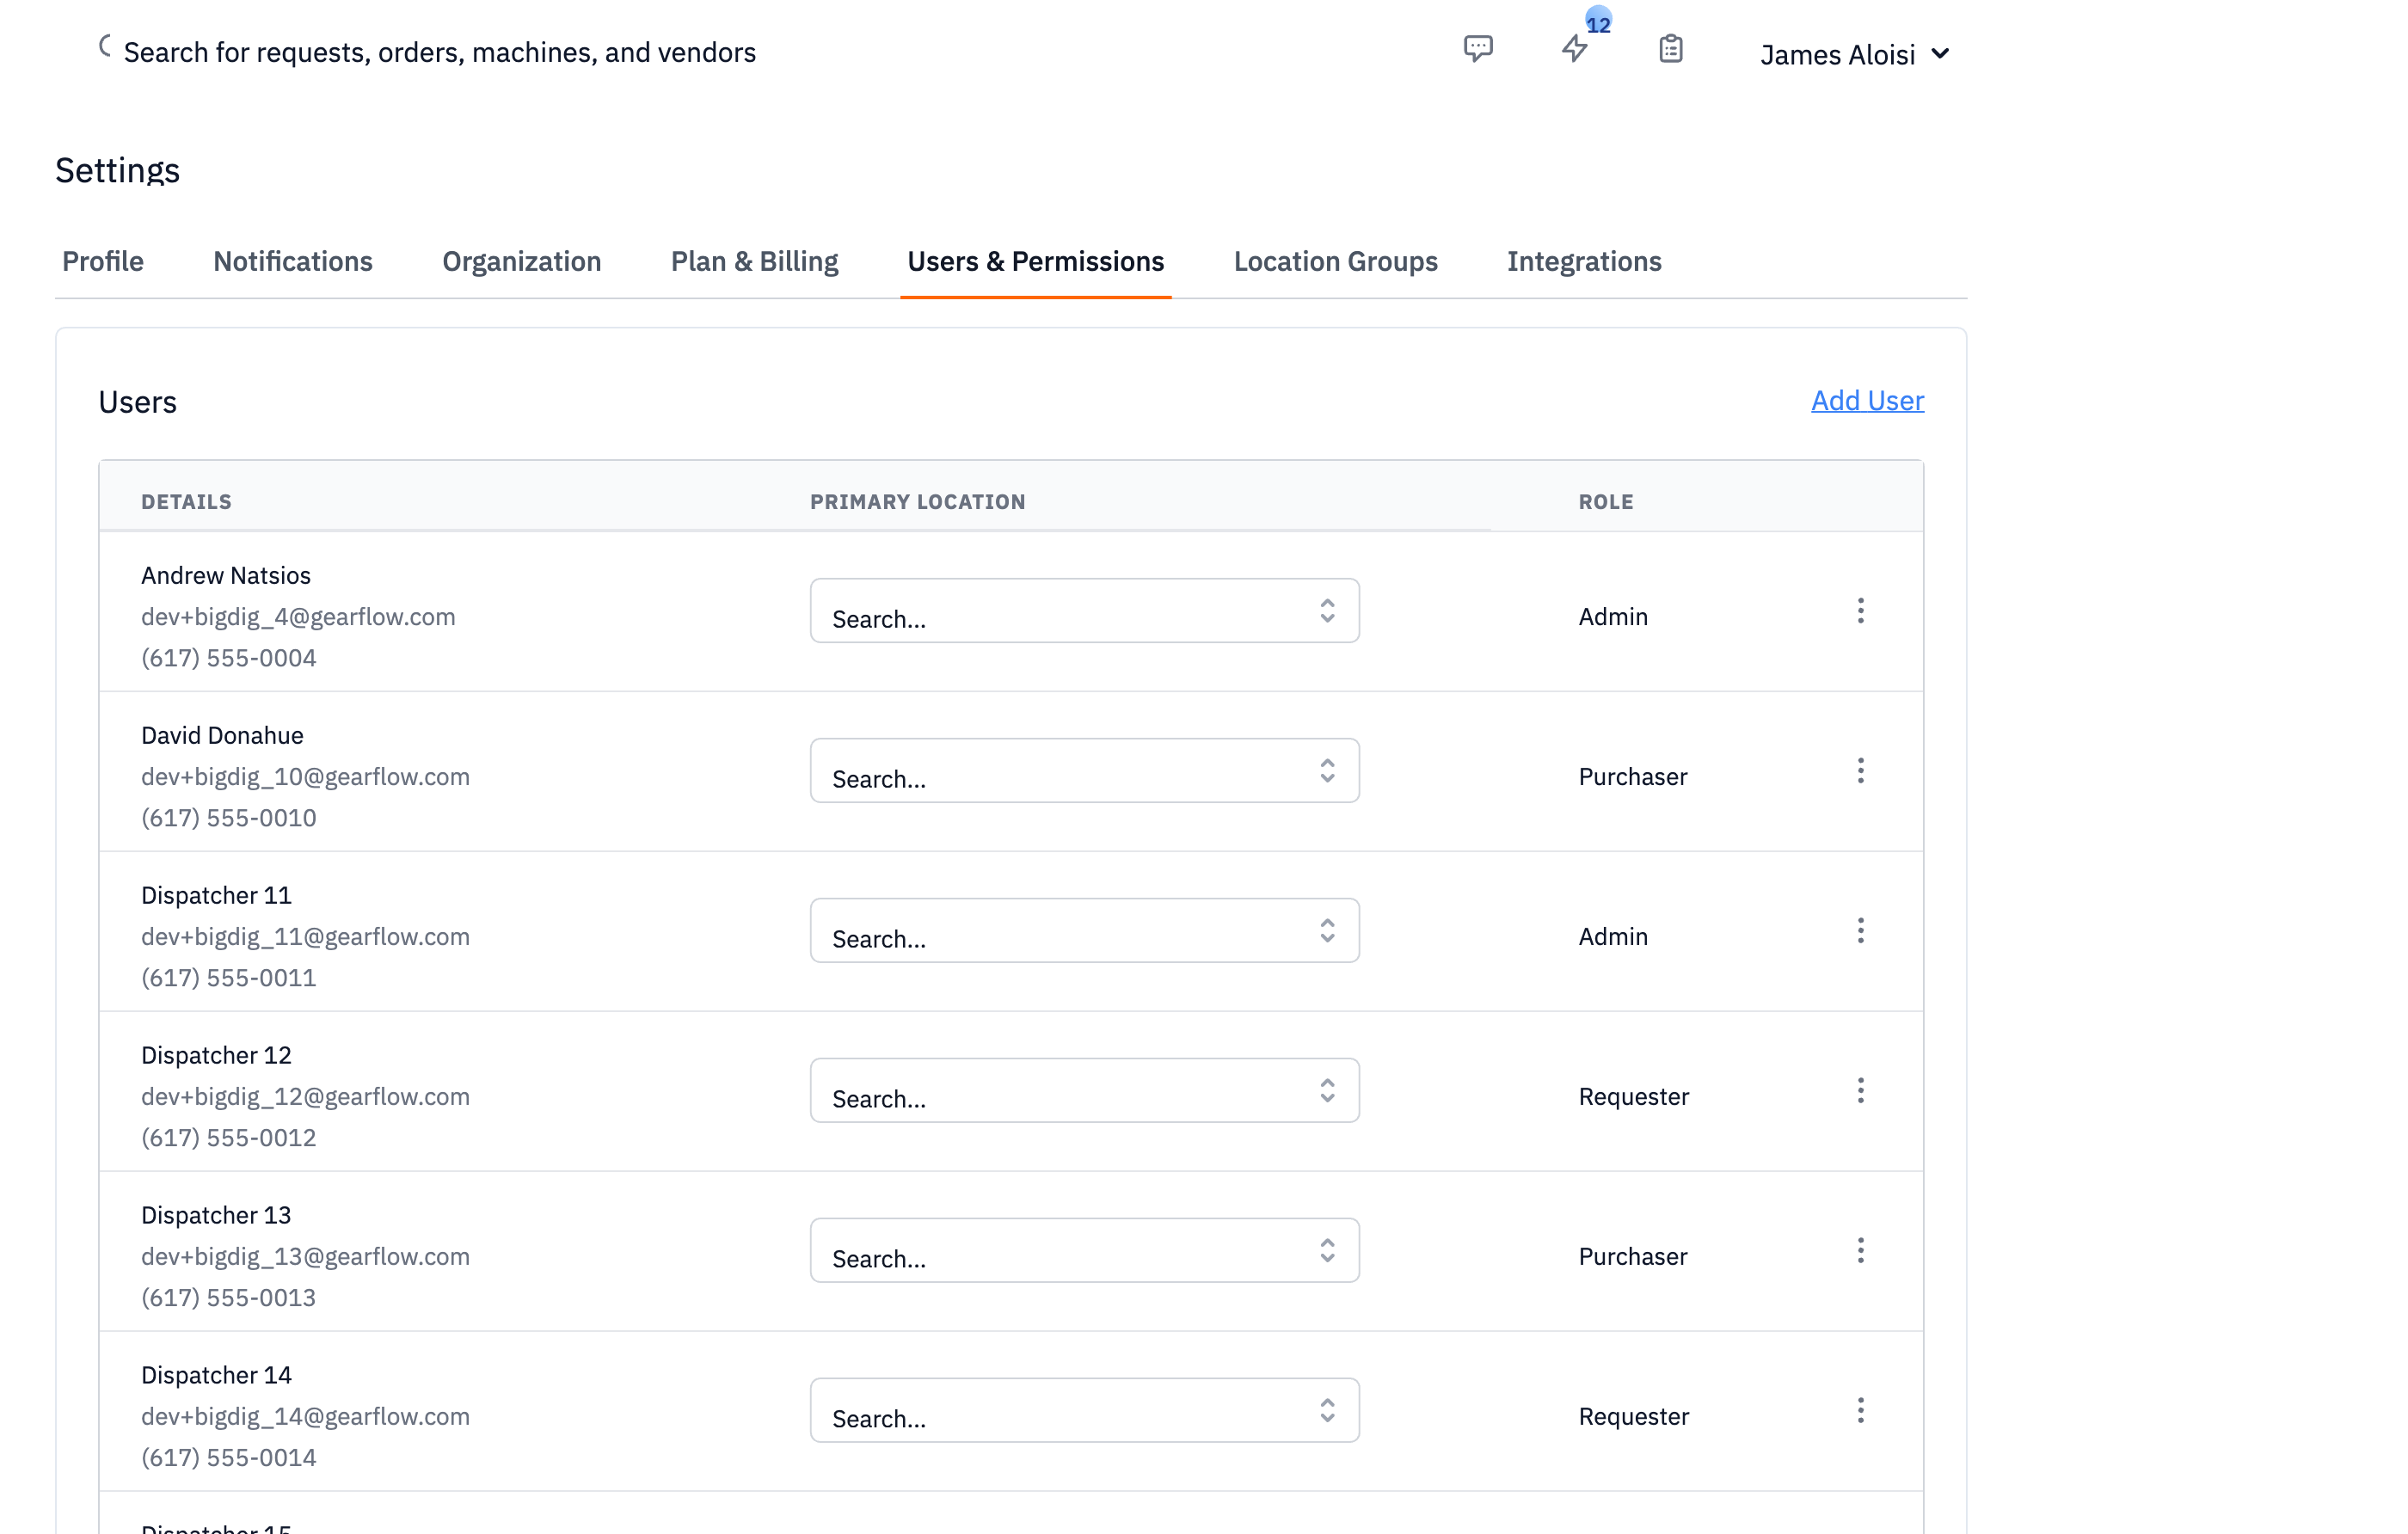Click email dev+bigdig_12@gearflow.com

[305, 1097]
